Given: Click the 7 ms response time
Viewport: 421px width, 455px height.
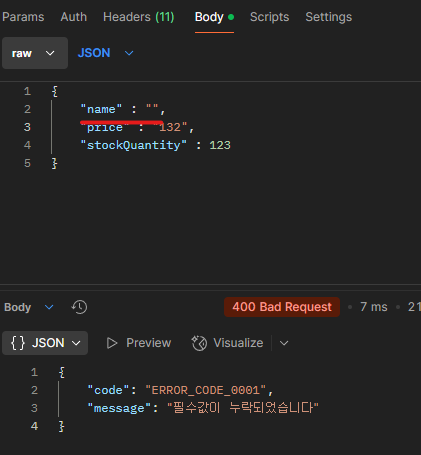Looking at the screenshot, I should click(x=374, y=307).
